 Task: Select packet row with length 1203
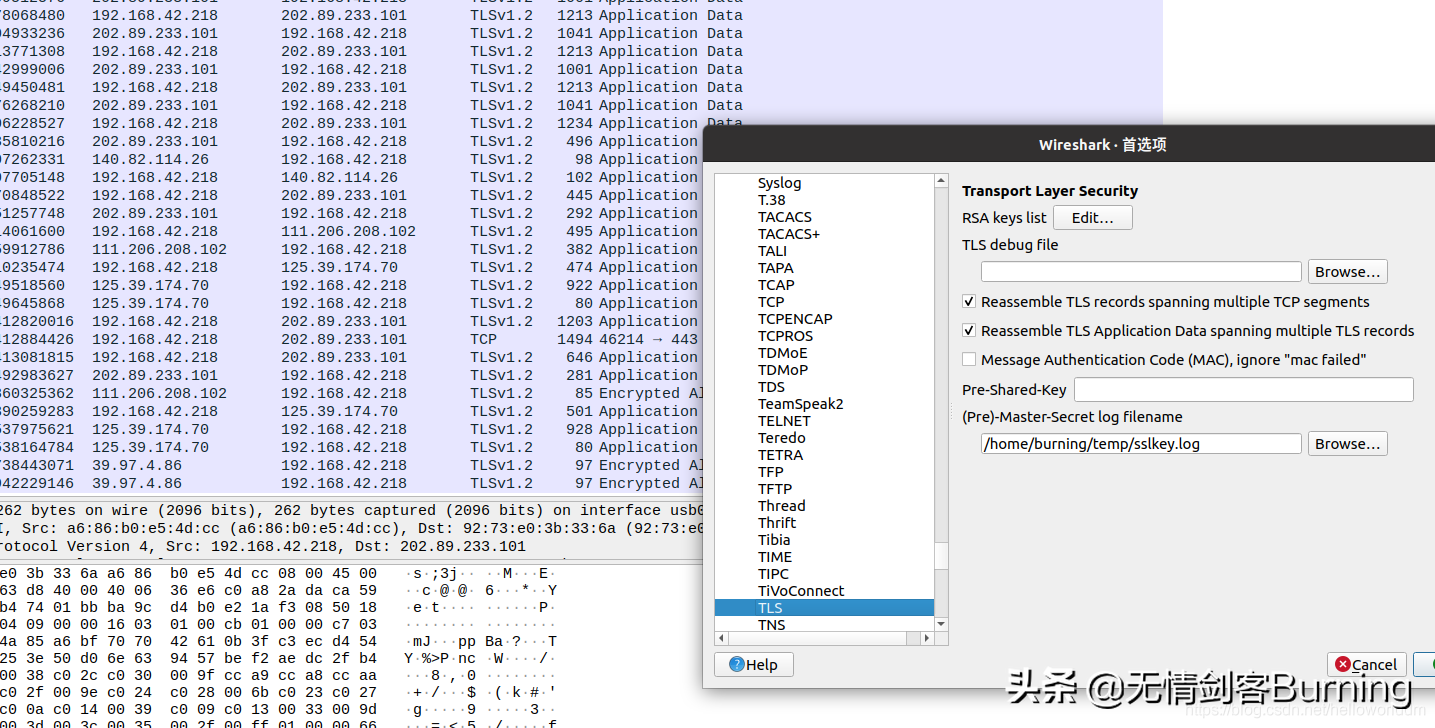tap(351, 321)
